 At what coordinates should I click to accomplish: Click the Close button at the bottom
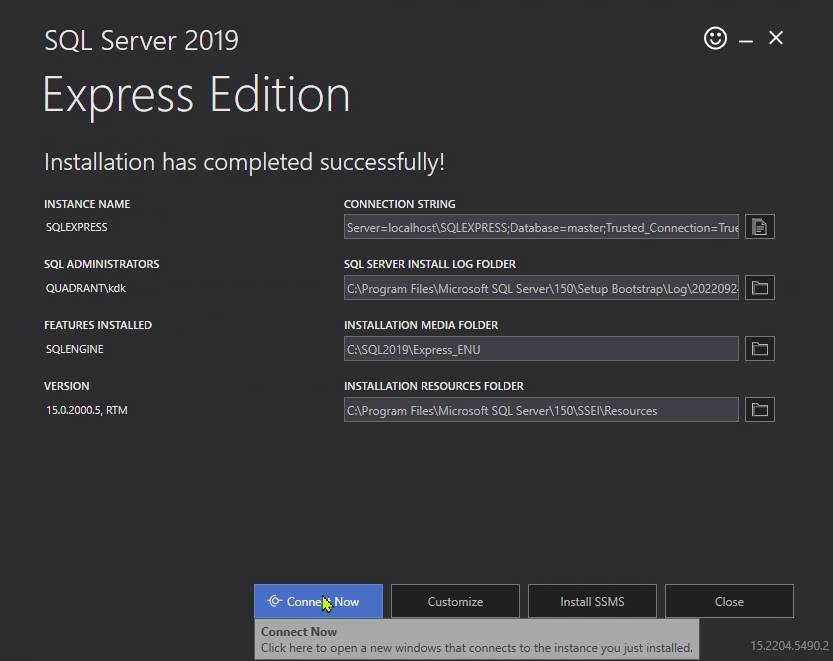729,601
